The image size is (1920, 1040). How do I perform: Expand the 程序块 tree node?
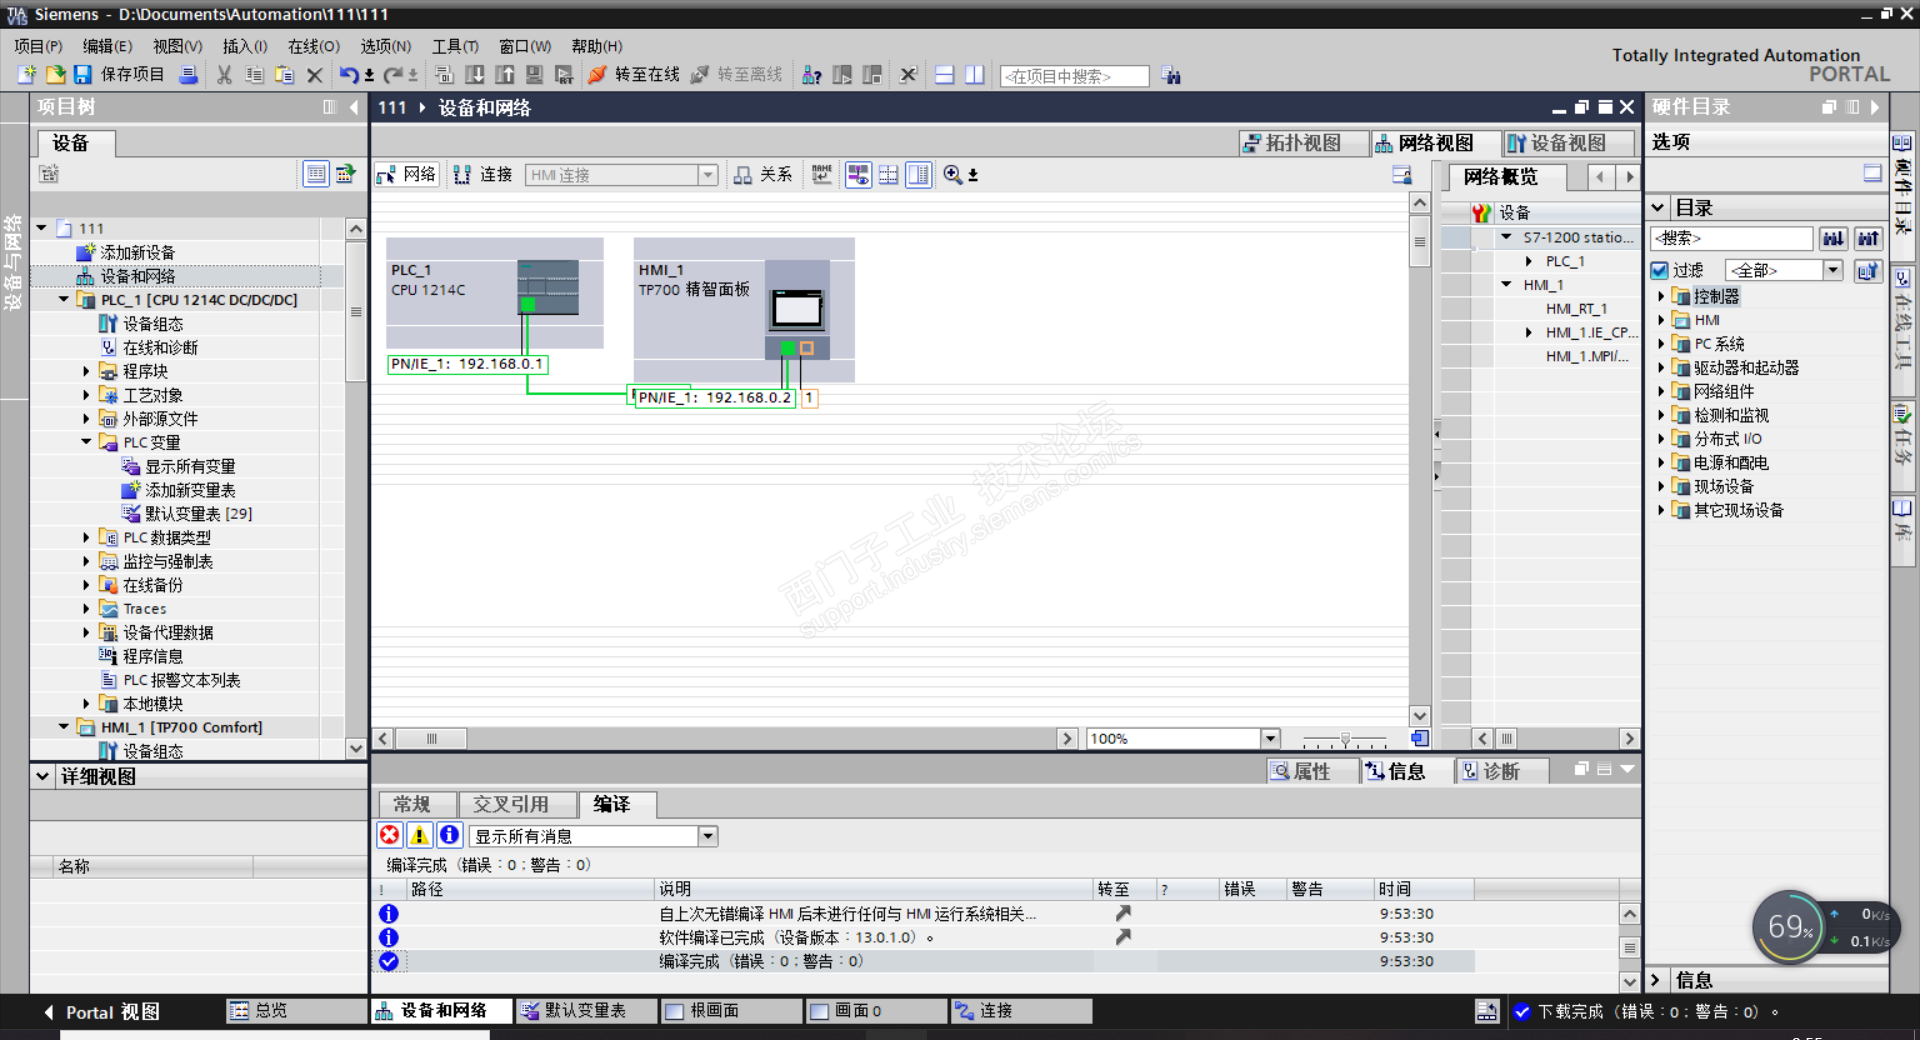(86, 371)
